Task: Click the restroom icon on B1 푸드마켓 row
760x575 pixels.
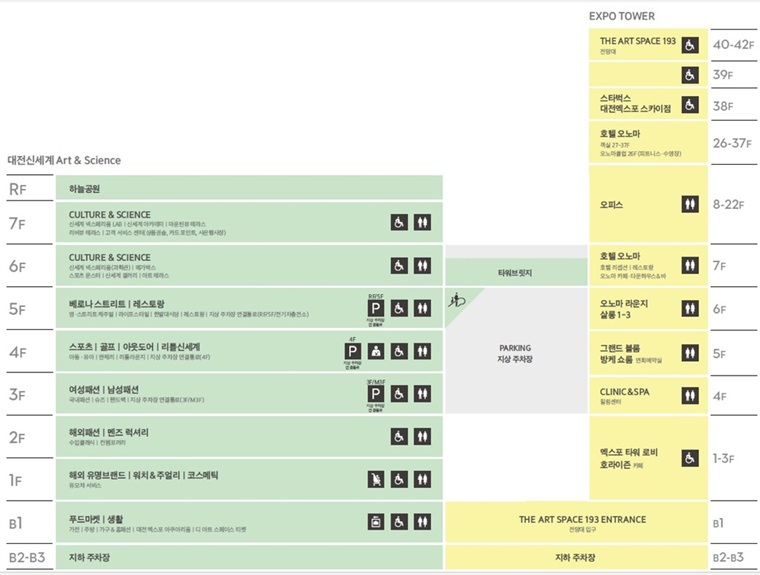Action: (422, 522)
